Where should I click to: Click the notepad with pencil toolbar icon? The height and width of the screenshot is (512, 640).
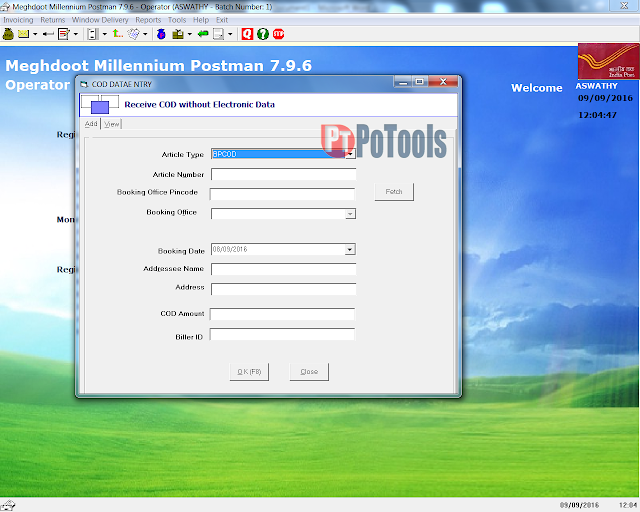[64, 34]
